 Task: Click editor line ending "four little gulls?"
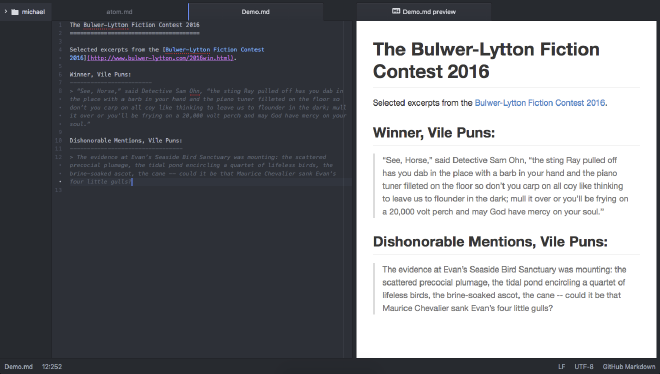pos(101,182)
